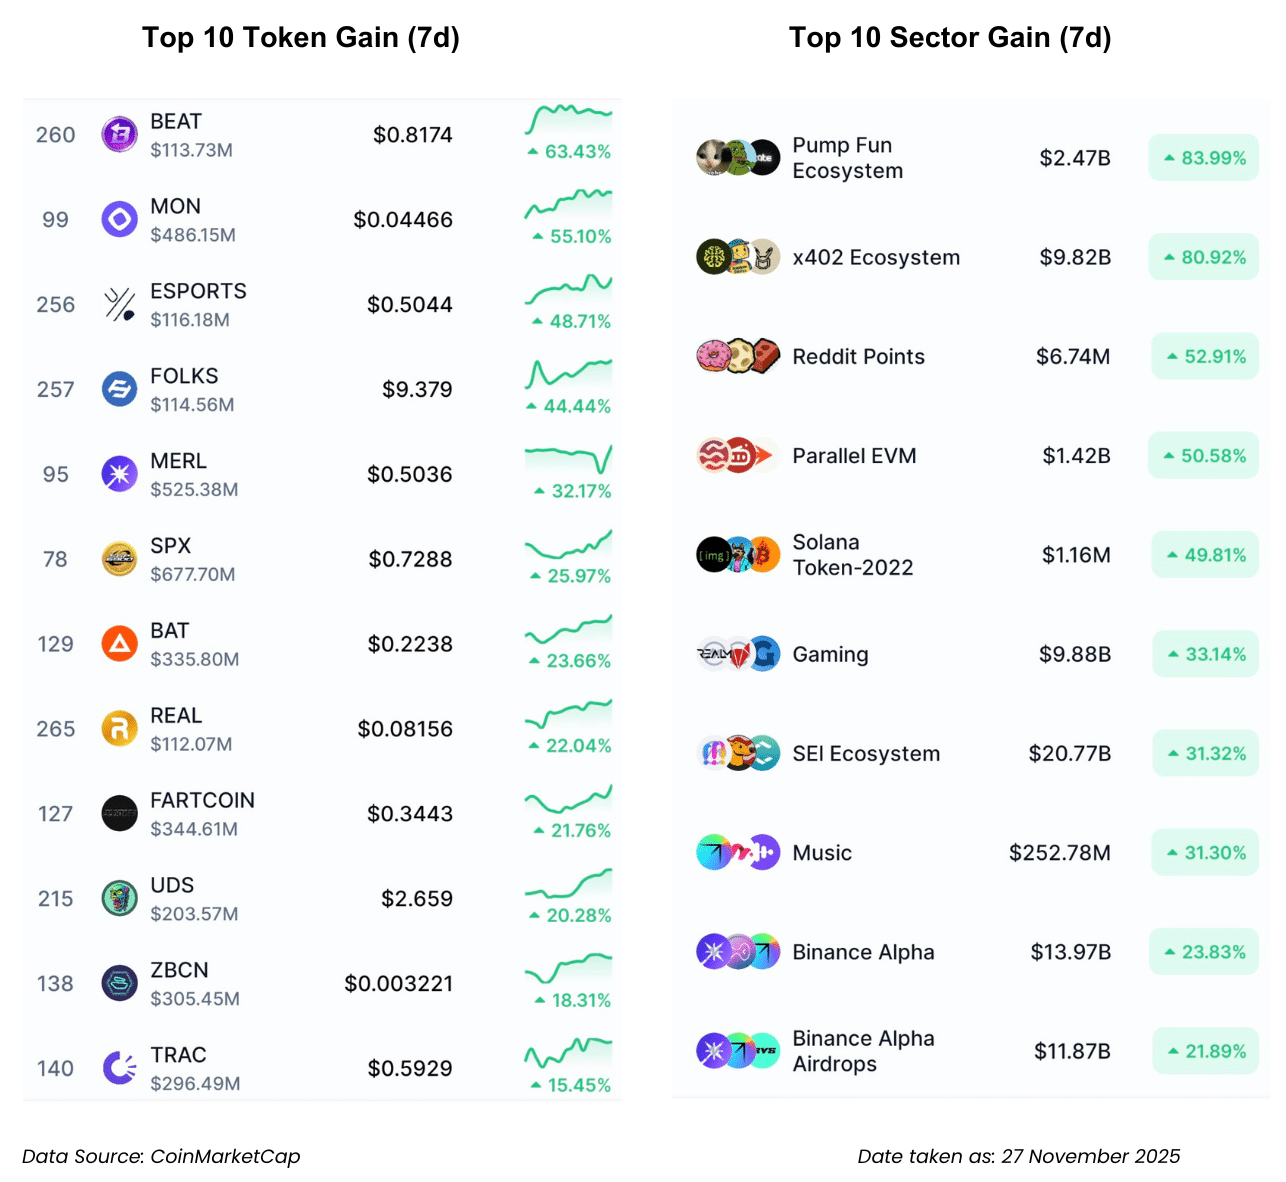
Task: Click the MON token logo
Action: [x=120, y=219]
